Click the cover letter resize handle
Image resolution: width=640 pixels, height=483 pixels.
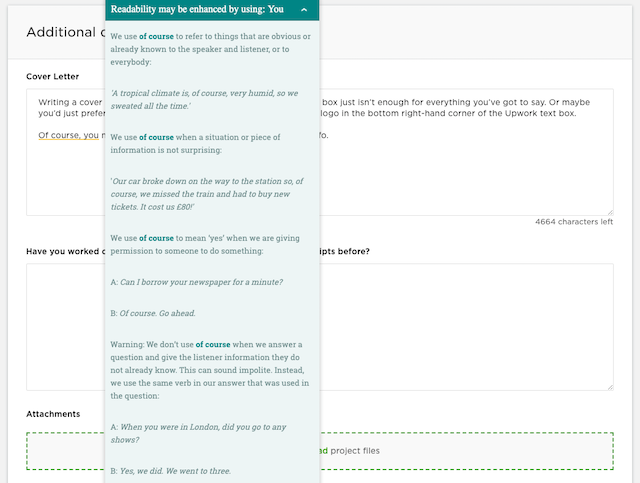(610, 212)
